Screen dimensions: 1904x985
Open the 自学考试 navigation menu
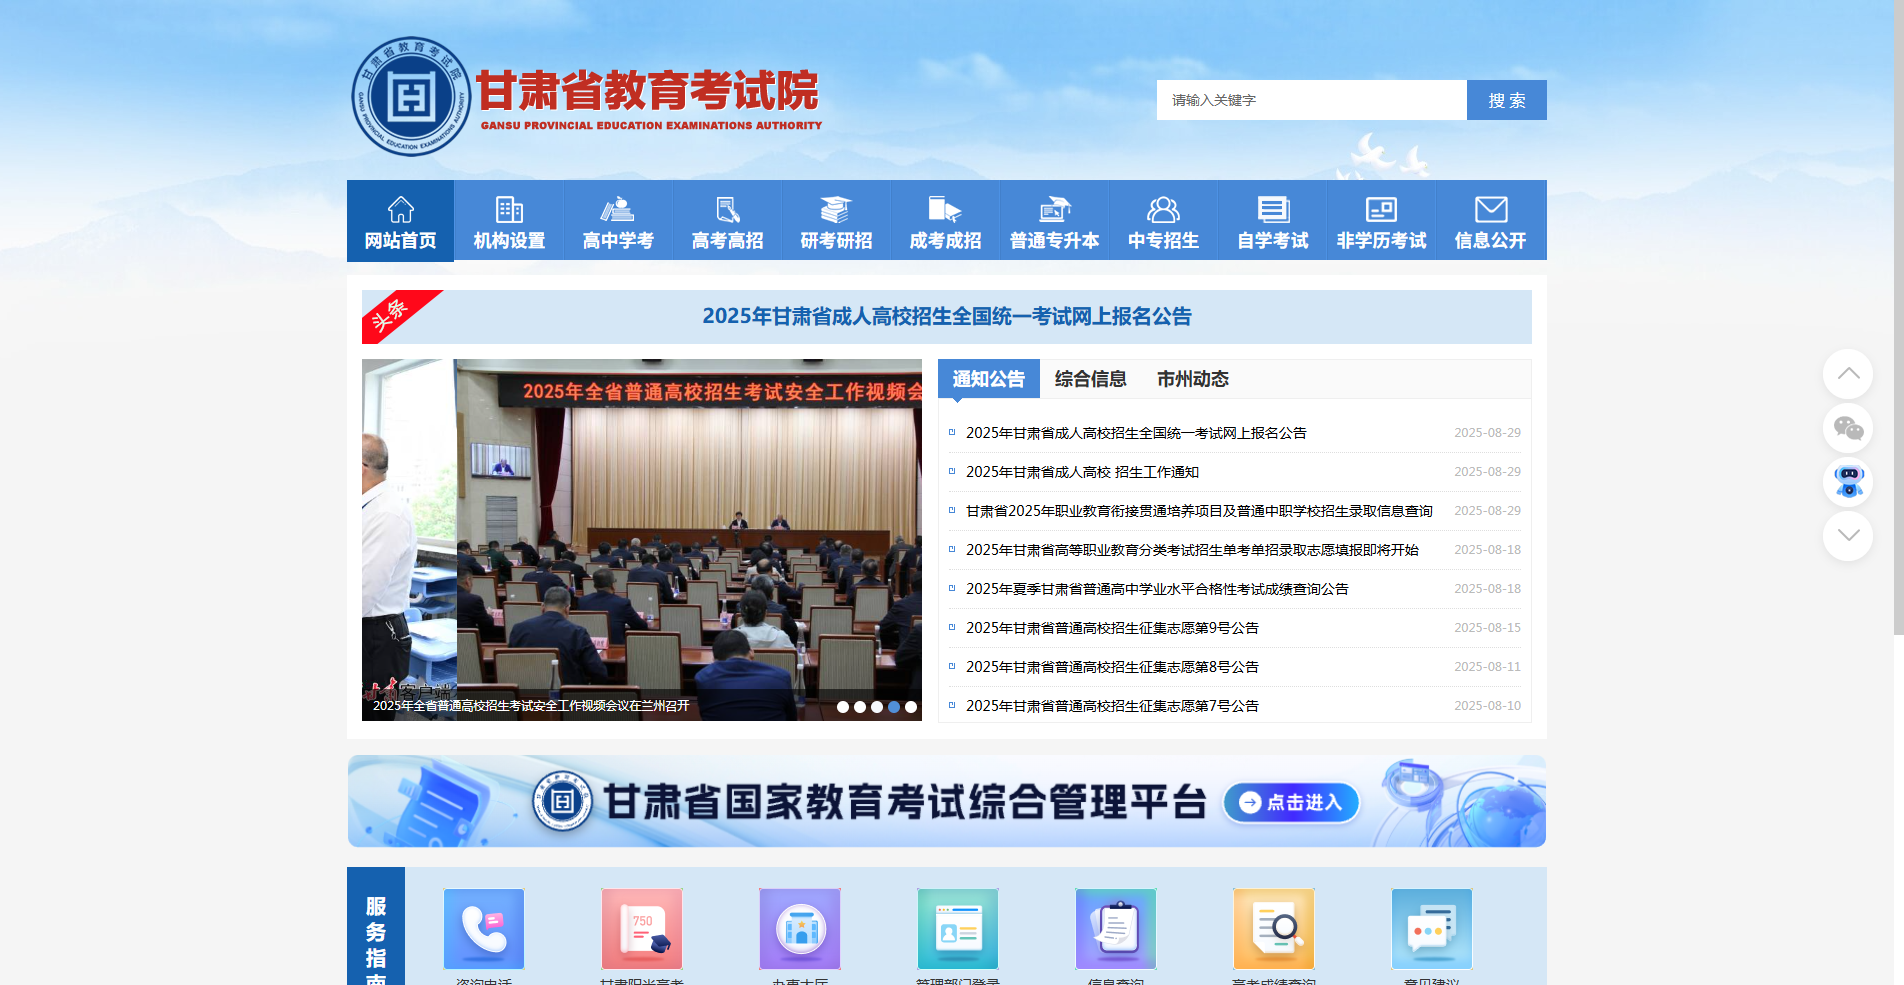[1272, 220]
